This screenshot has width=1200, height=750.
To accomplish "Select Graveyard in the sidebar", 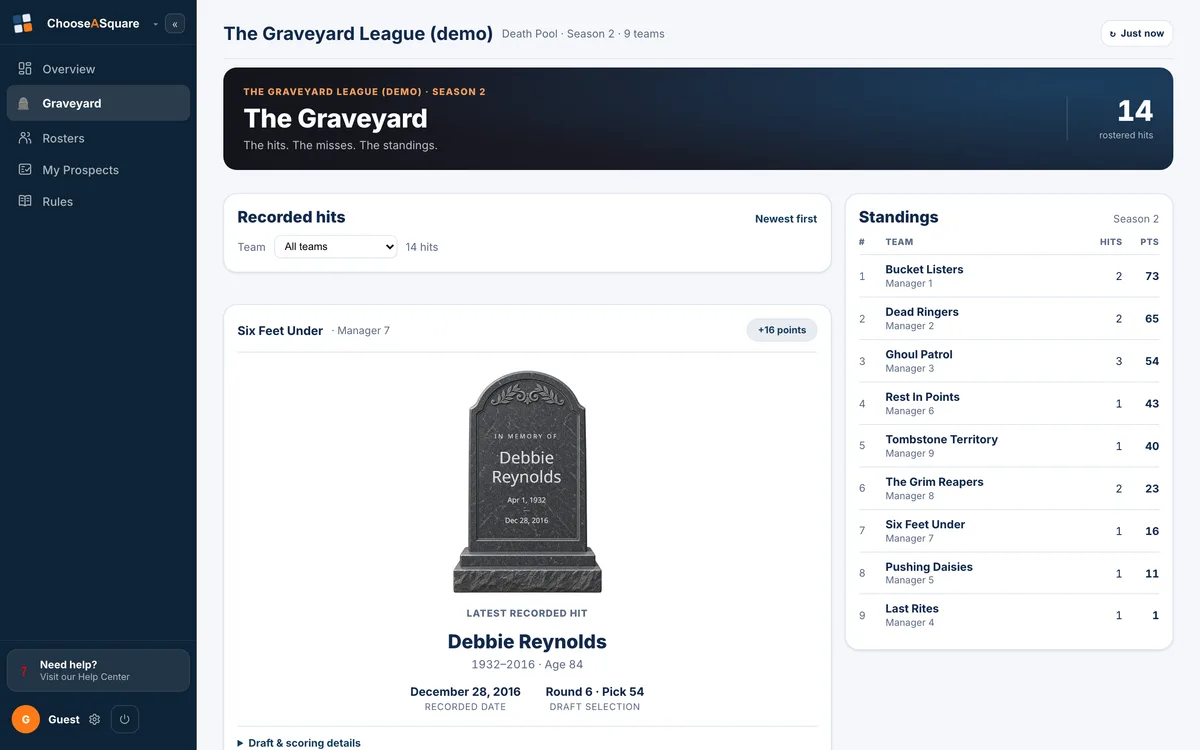I will point(98,103).
